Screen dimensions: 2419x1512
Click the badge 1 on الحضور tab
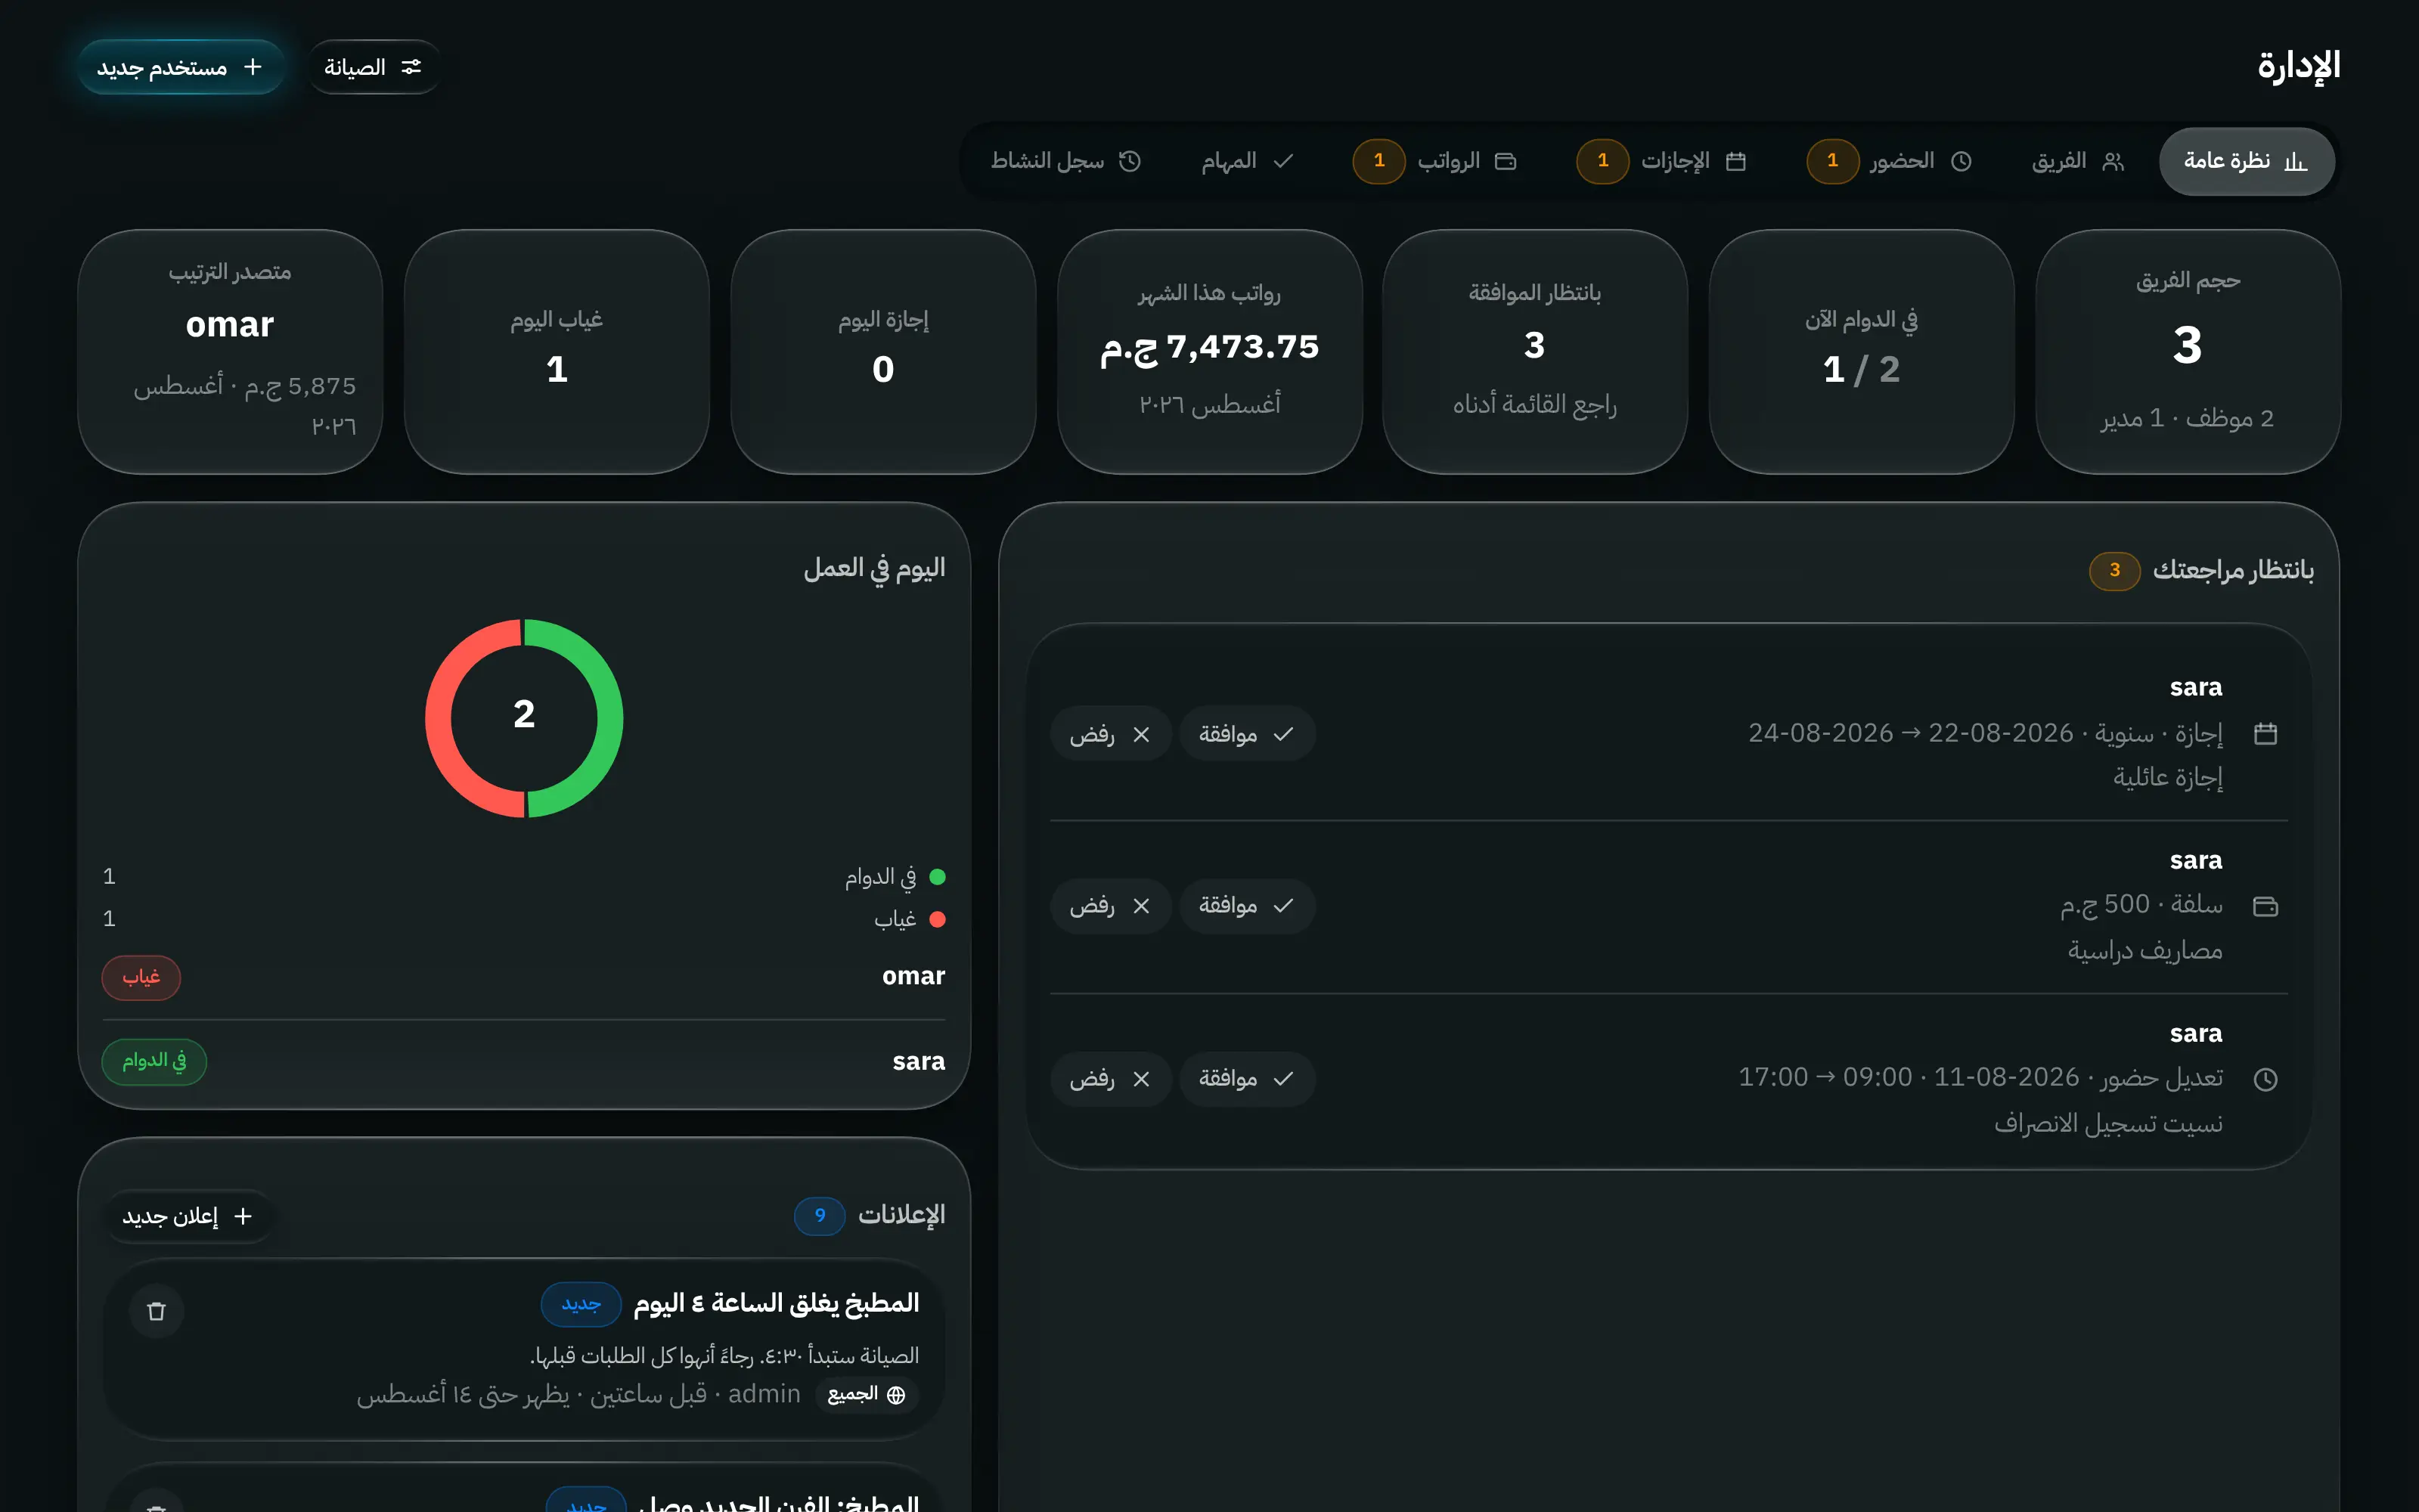click(x=1832, y=161)
